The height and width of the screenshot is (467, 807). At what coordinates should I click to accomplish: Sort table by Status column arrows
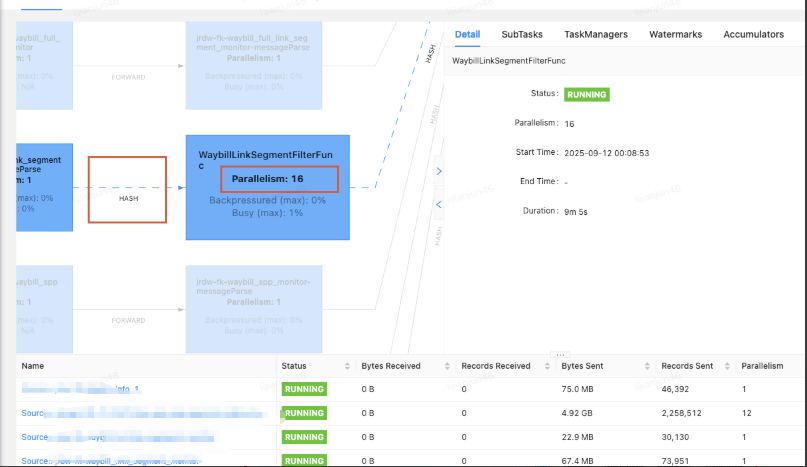(x=347, y=366)
